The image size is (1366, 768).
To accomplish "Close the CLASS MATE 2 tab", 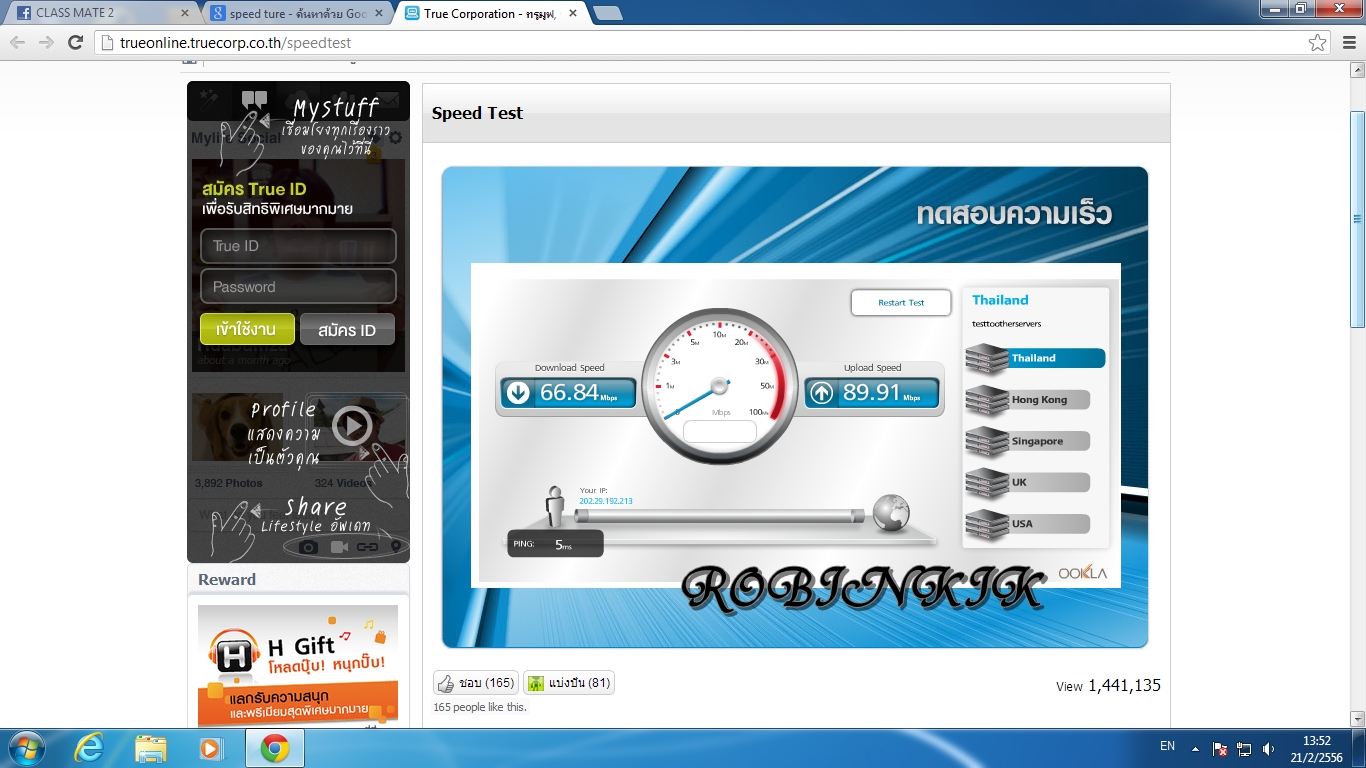I will click(x=184, y=14).
